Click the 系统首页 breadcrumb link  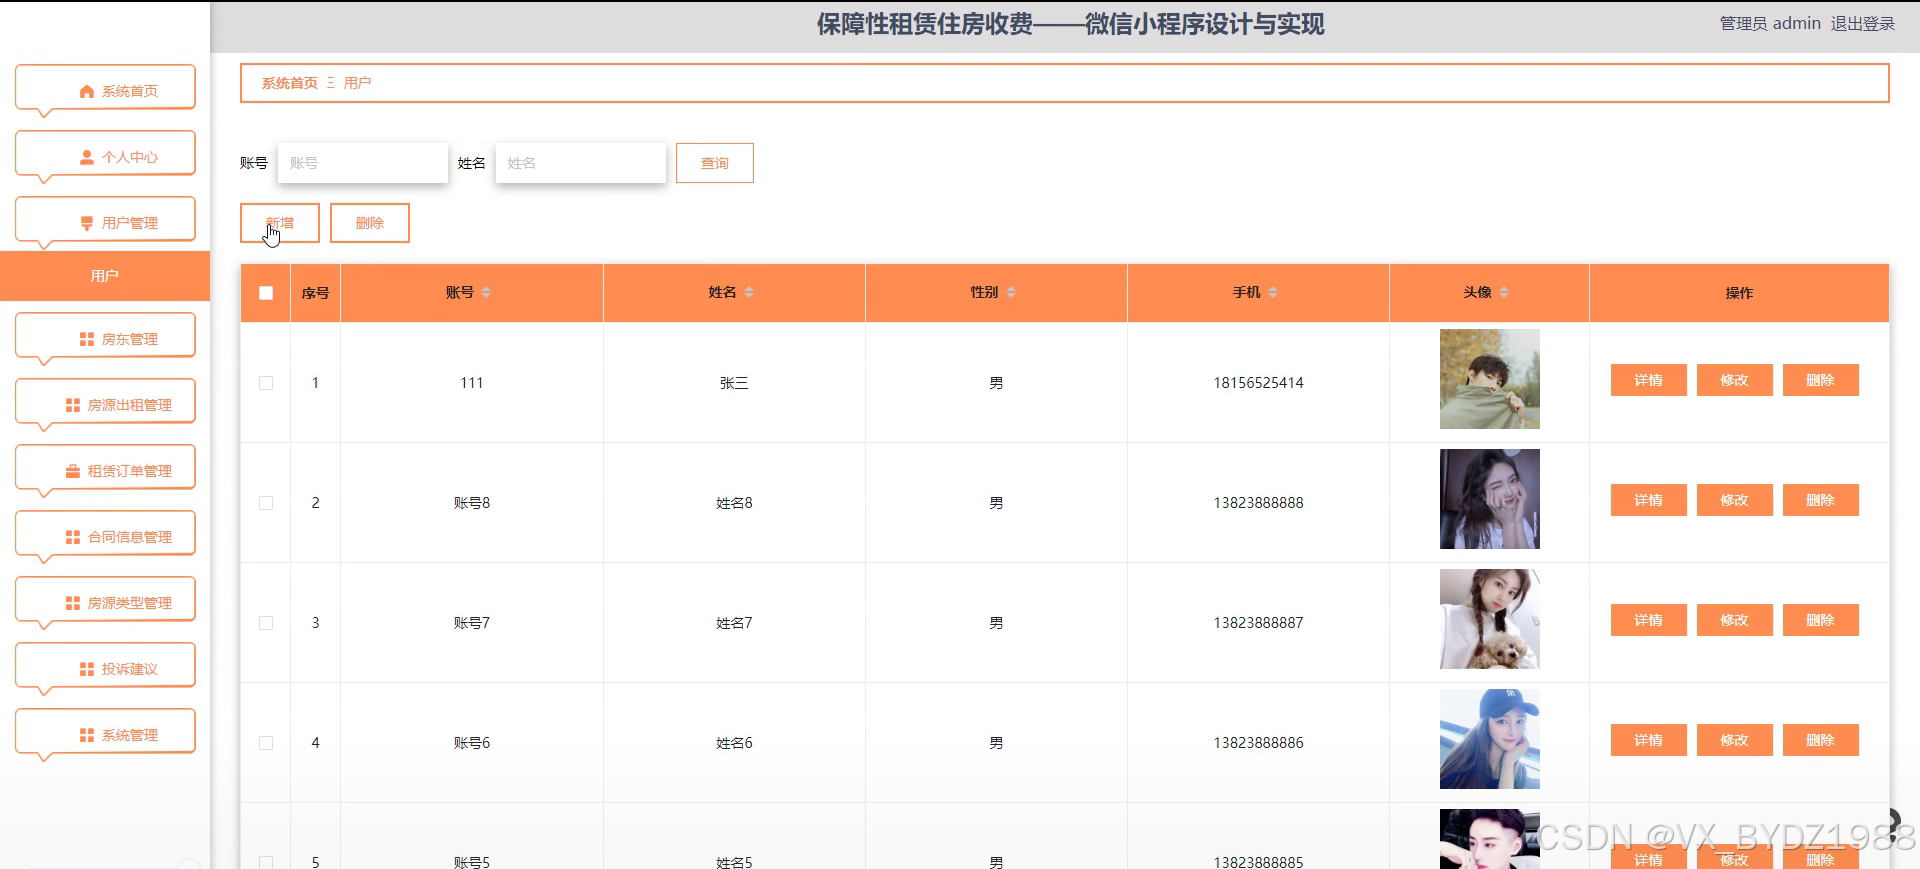[290, 83]
